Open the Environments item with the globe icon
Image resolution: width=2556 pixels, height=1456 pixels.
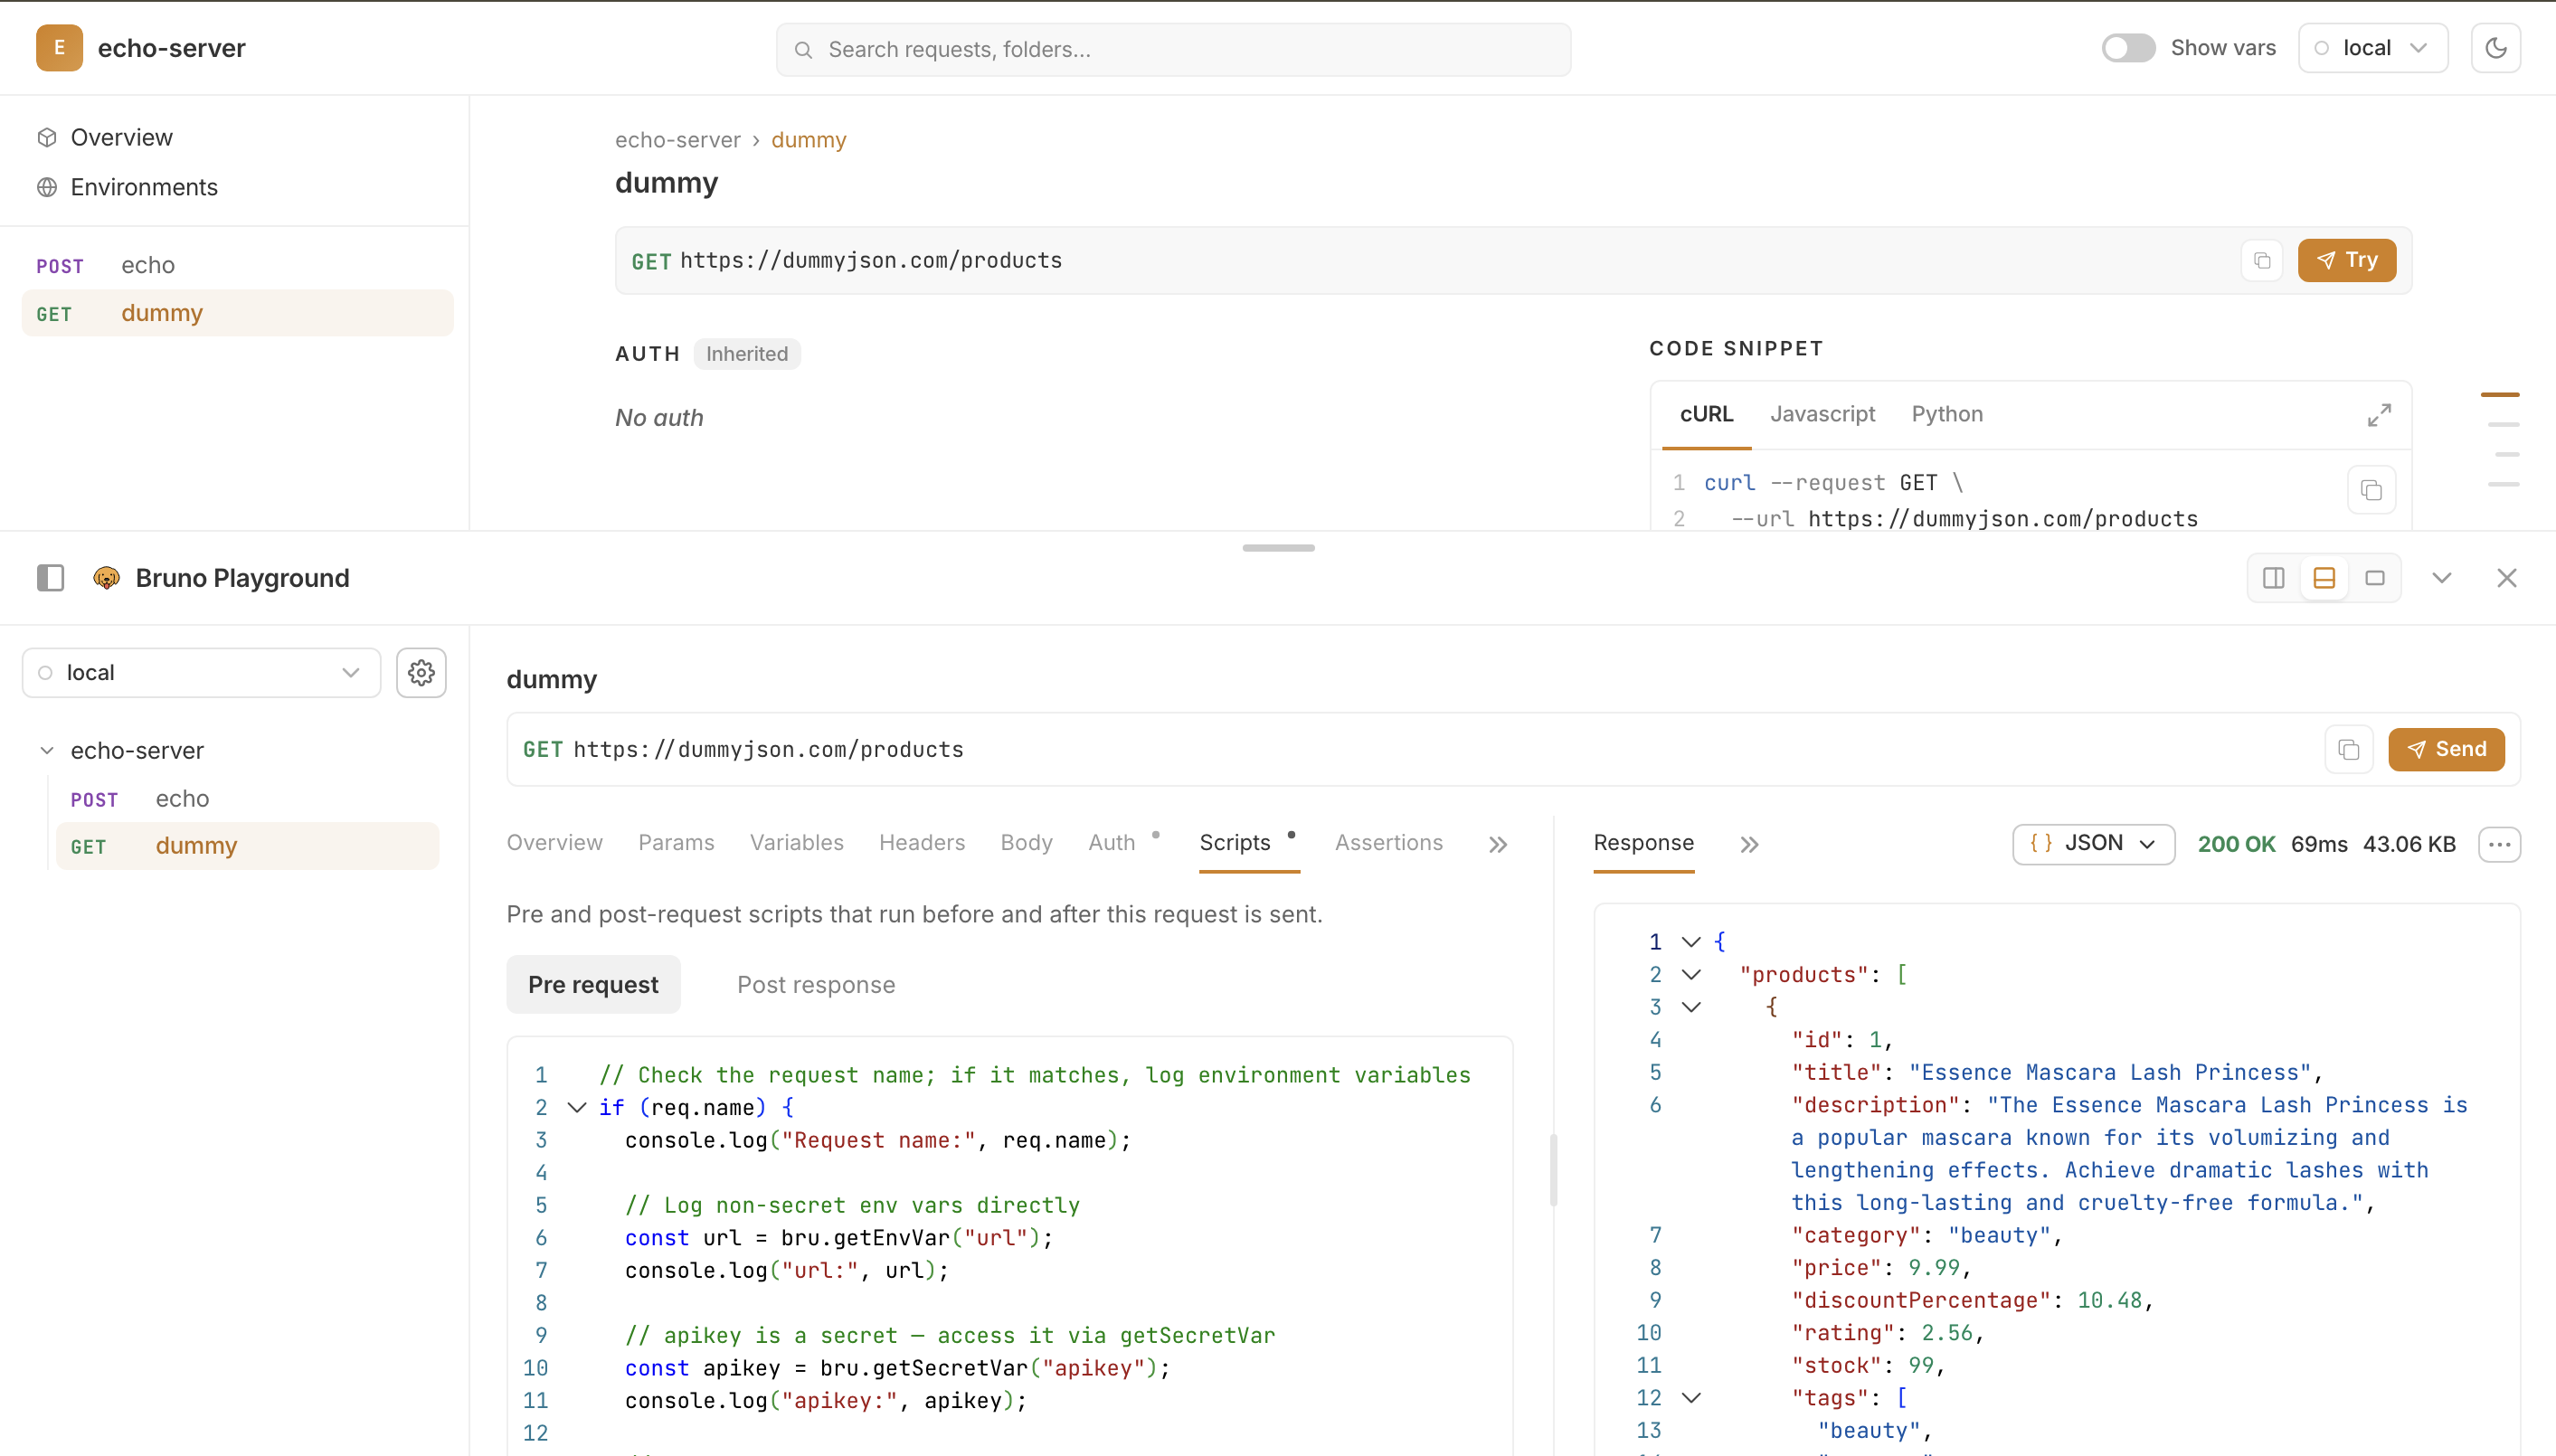click(x=127, y=187)
